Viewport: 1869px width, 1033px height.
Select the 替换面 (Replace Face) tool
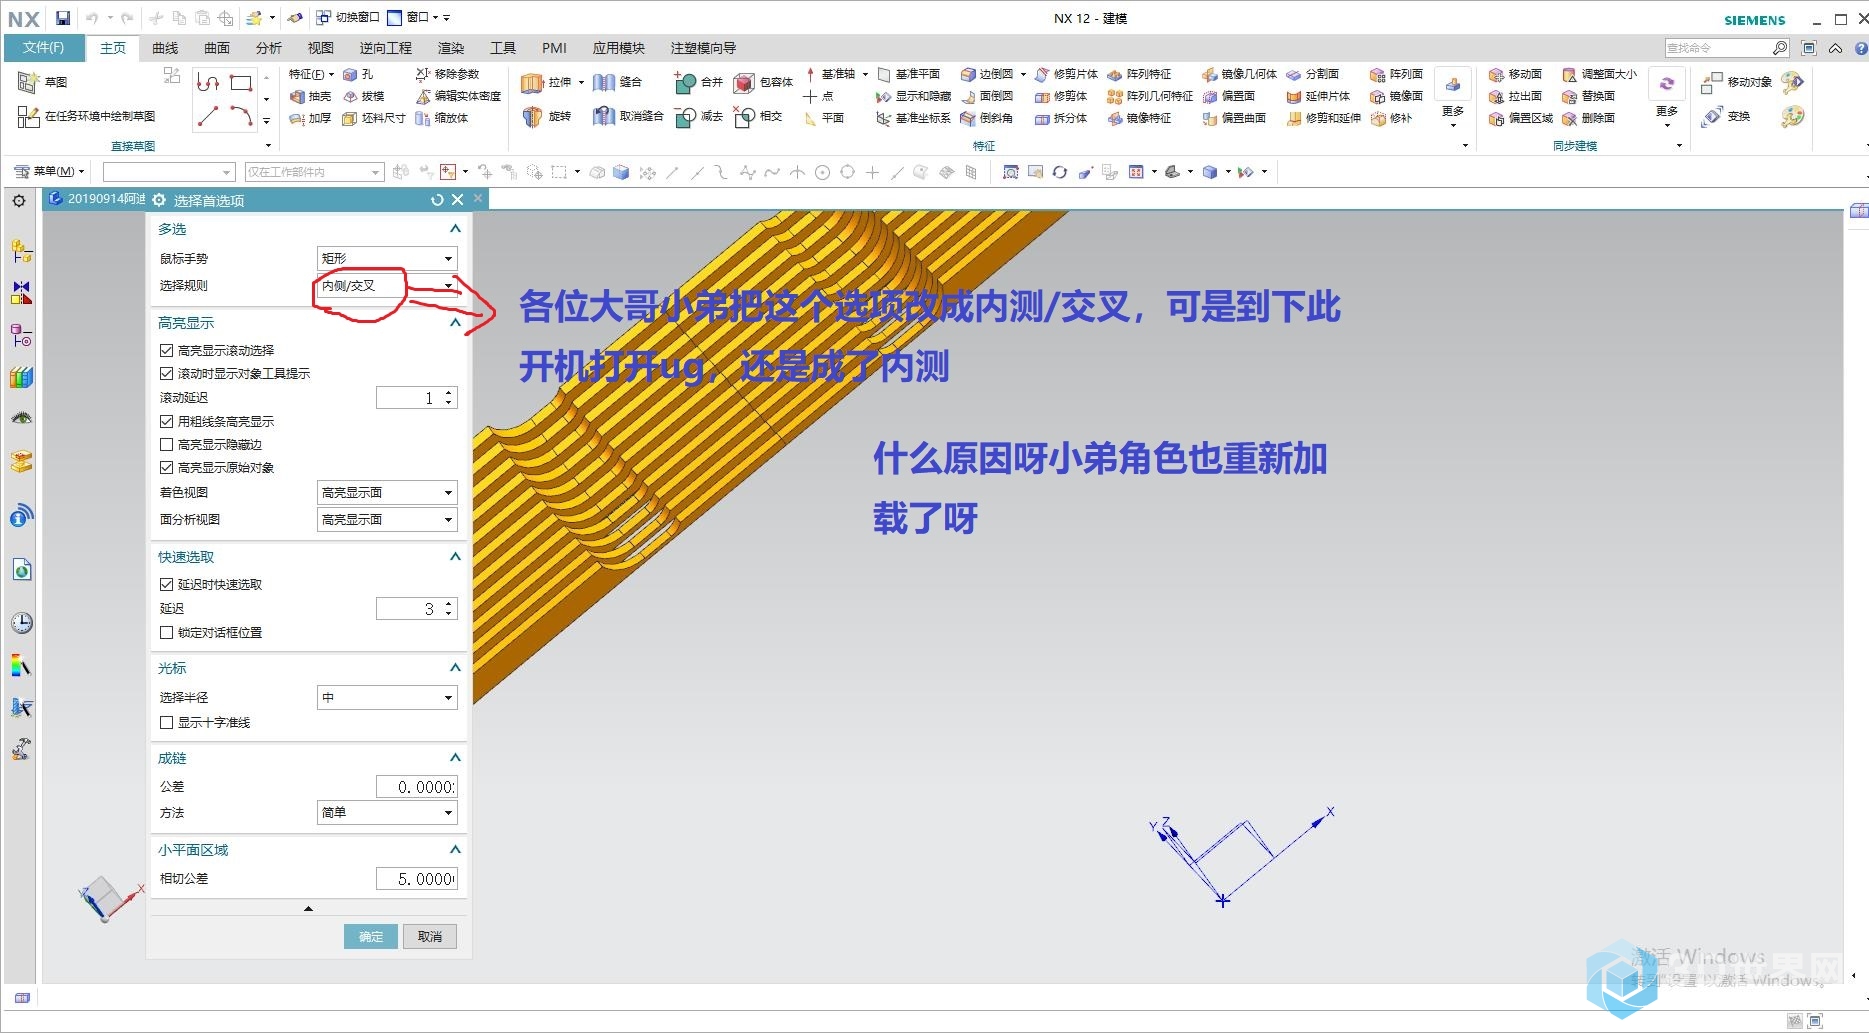[x=1588, y=96]
